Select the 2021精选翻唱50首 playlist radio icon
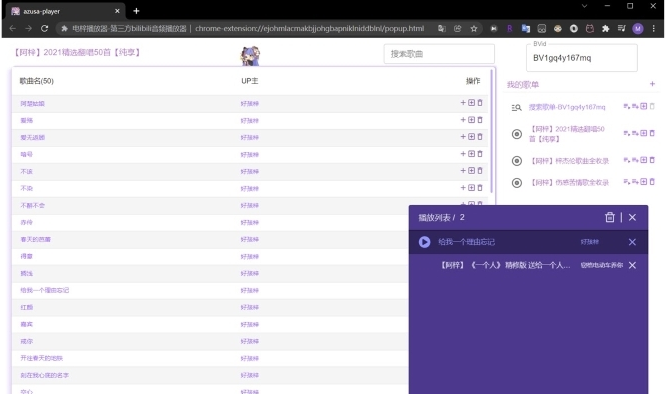The width and height of the screenshot is (666, 394). [x=516, y=134]
